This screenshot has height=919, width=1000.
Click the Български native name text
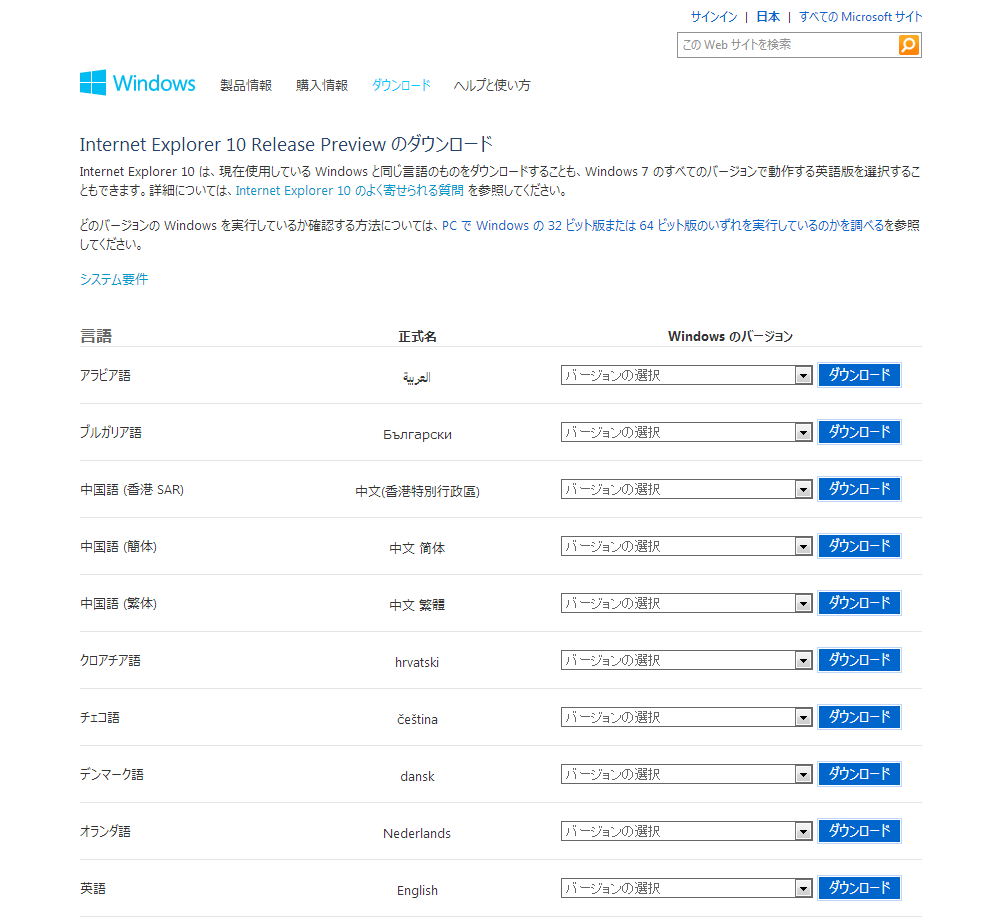click(x=417, y=434)
